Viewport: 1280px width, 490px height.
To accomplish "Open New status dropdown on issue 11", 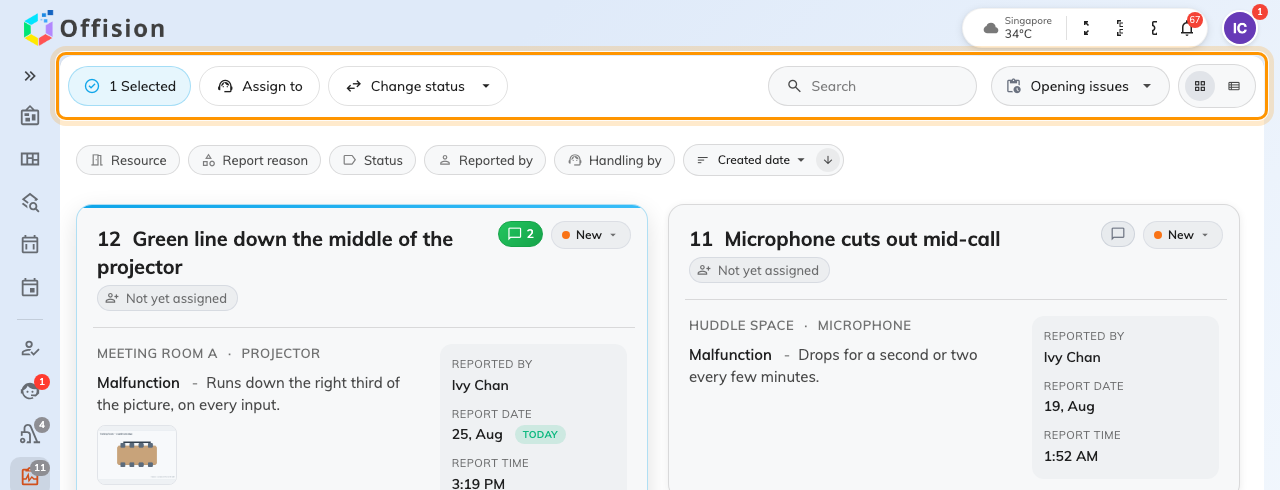I will coord(1183,235).
